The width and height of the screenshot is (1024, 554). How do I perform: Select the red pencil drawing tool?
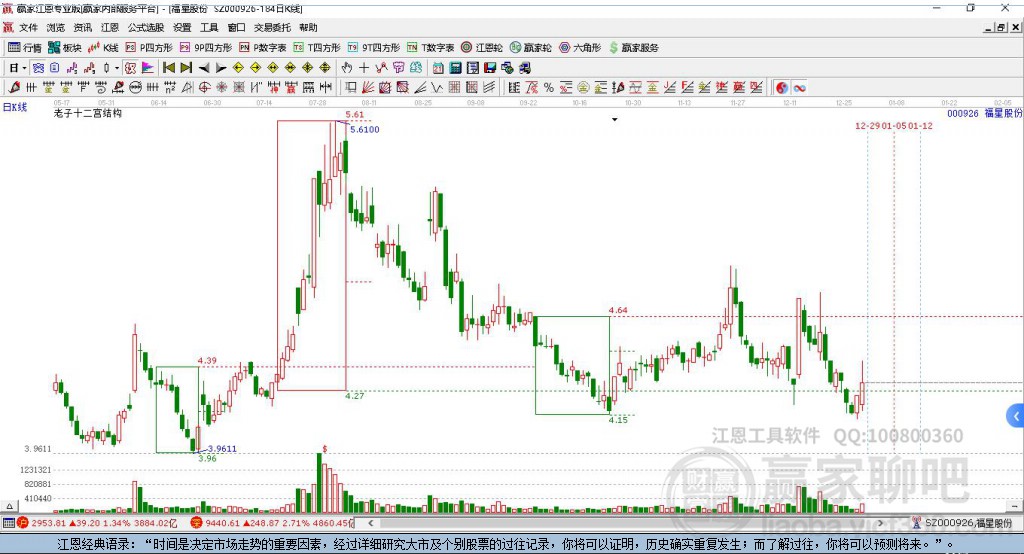(x=14, y=88)
